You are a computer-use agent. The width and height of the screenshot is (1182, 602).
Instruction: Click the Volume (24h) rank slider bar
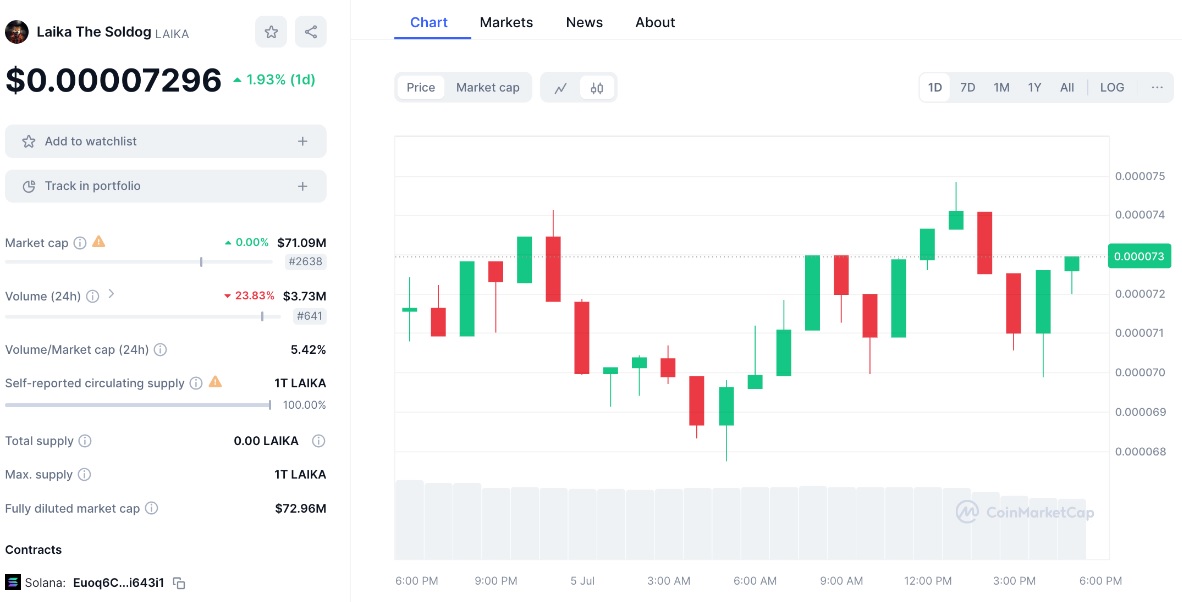pyautogui.click(x=142, y=316)
